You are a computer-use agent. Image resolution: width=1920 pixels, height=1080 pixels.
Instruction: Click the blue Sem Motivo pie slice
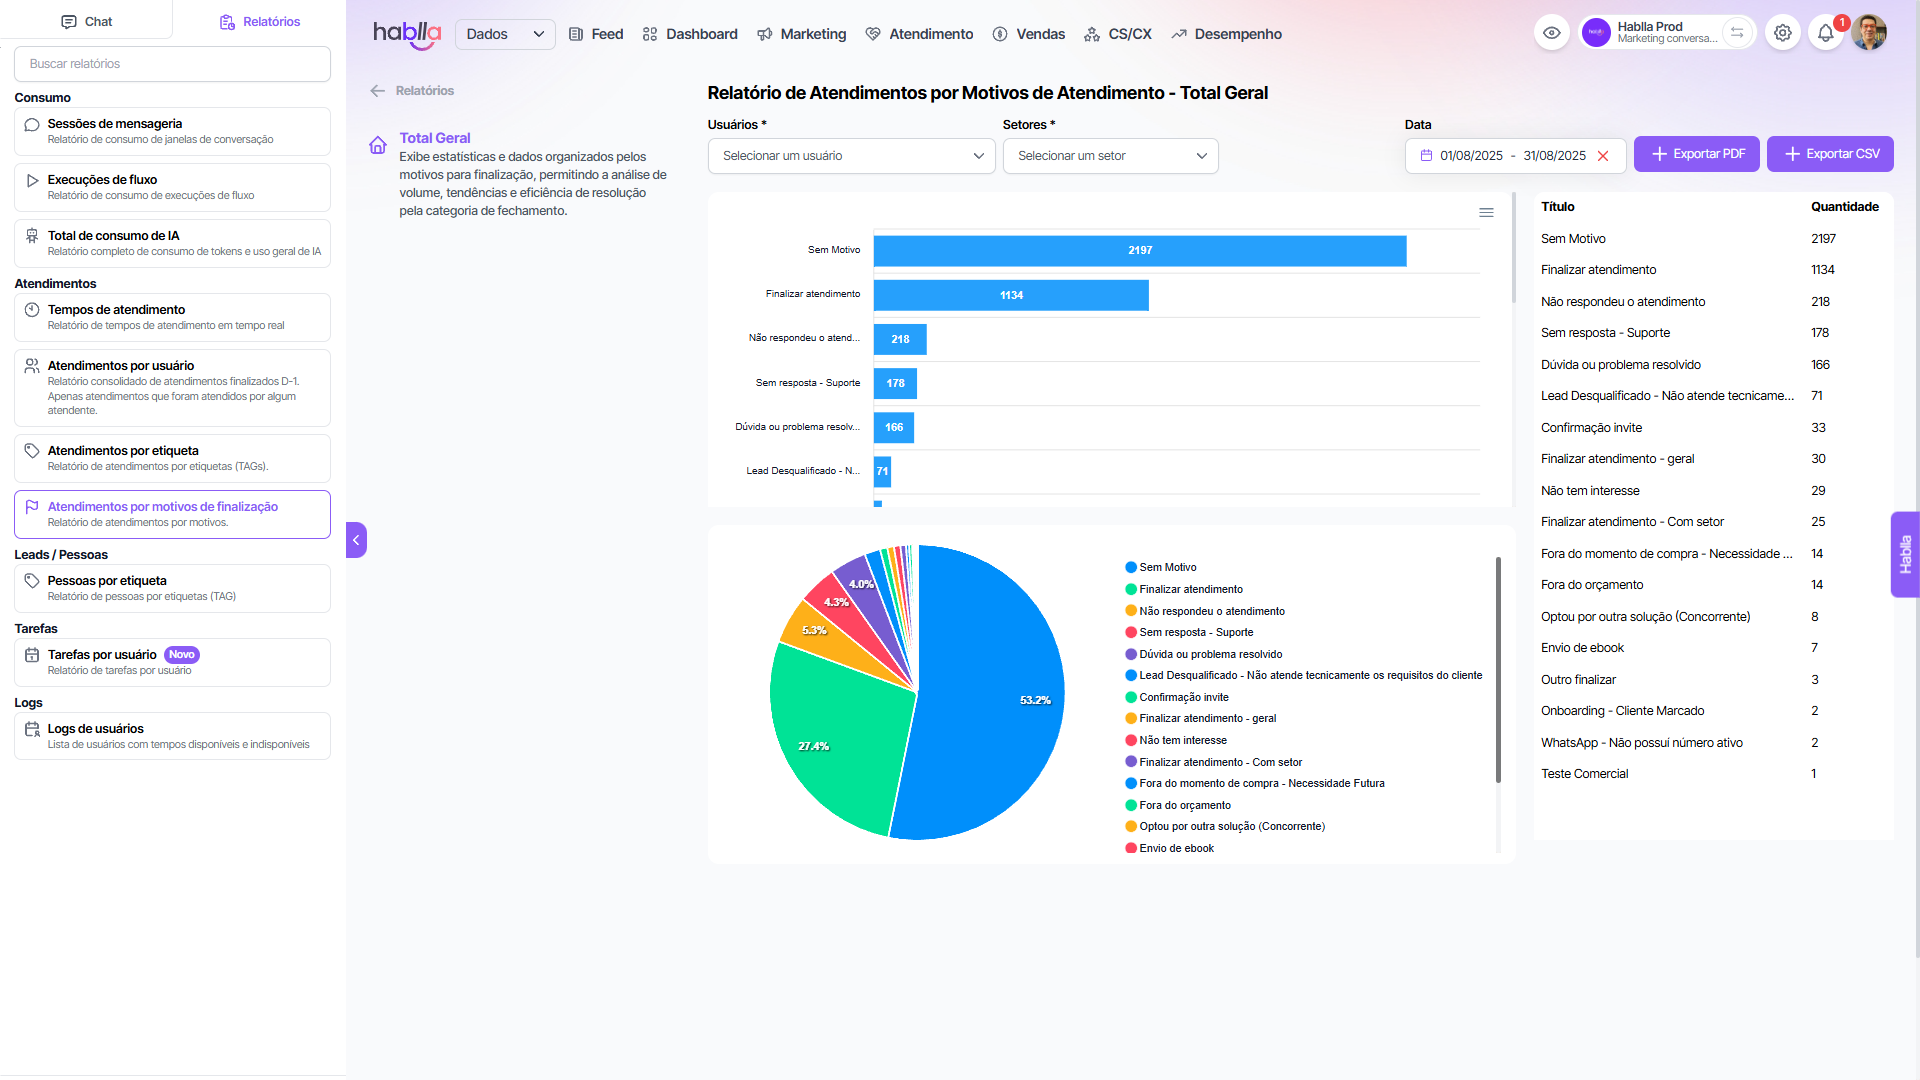pos(990,700)
